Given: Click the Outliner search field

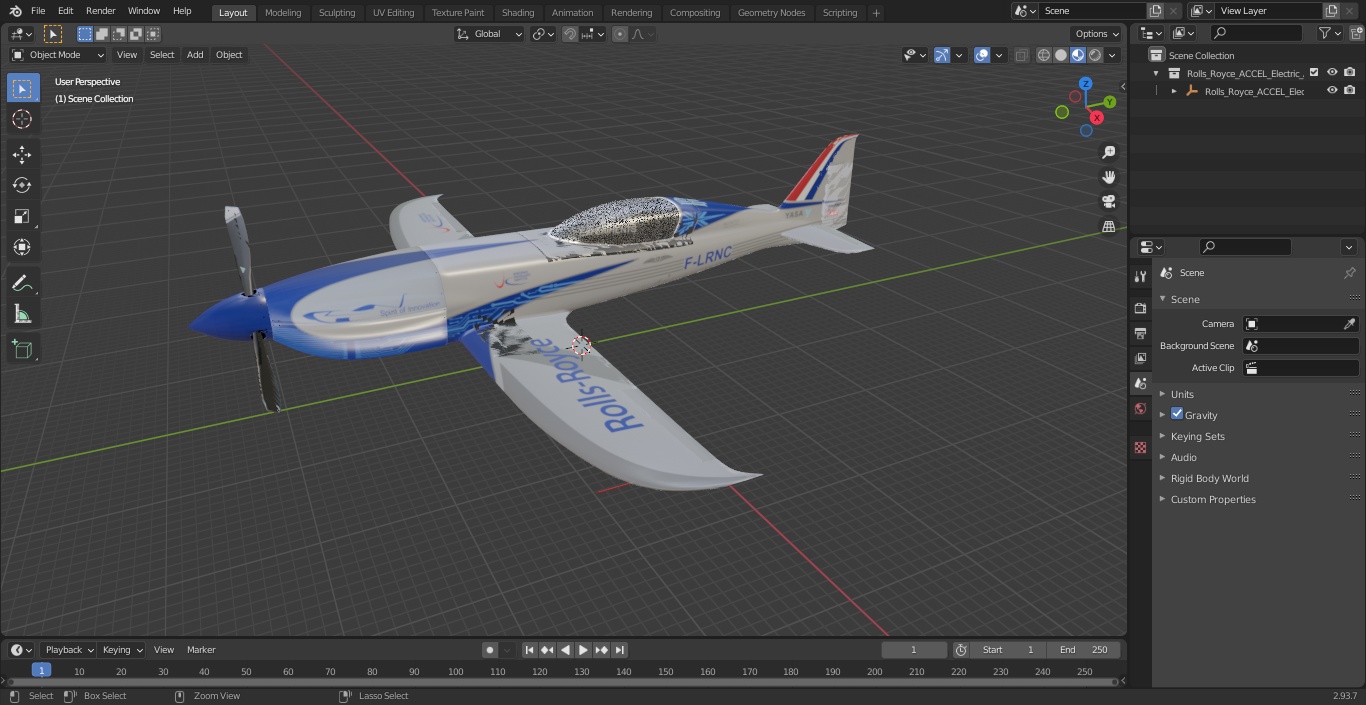Looking at the screenshot, I should coord(1256,33).
